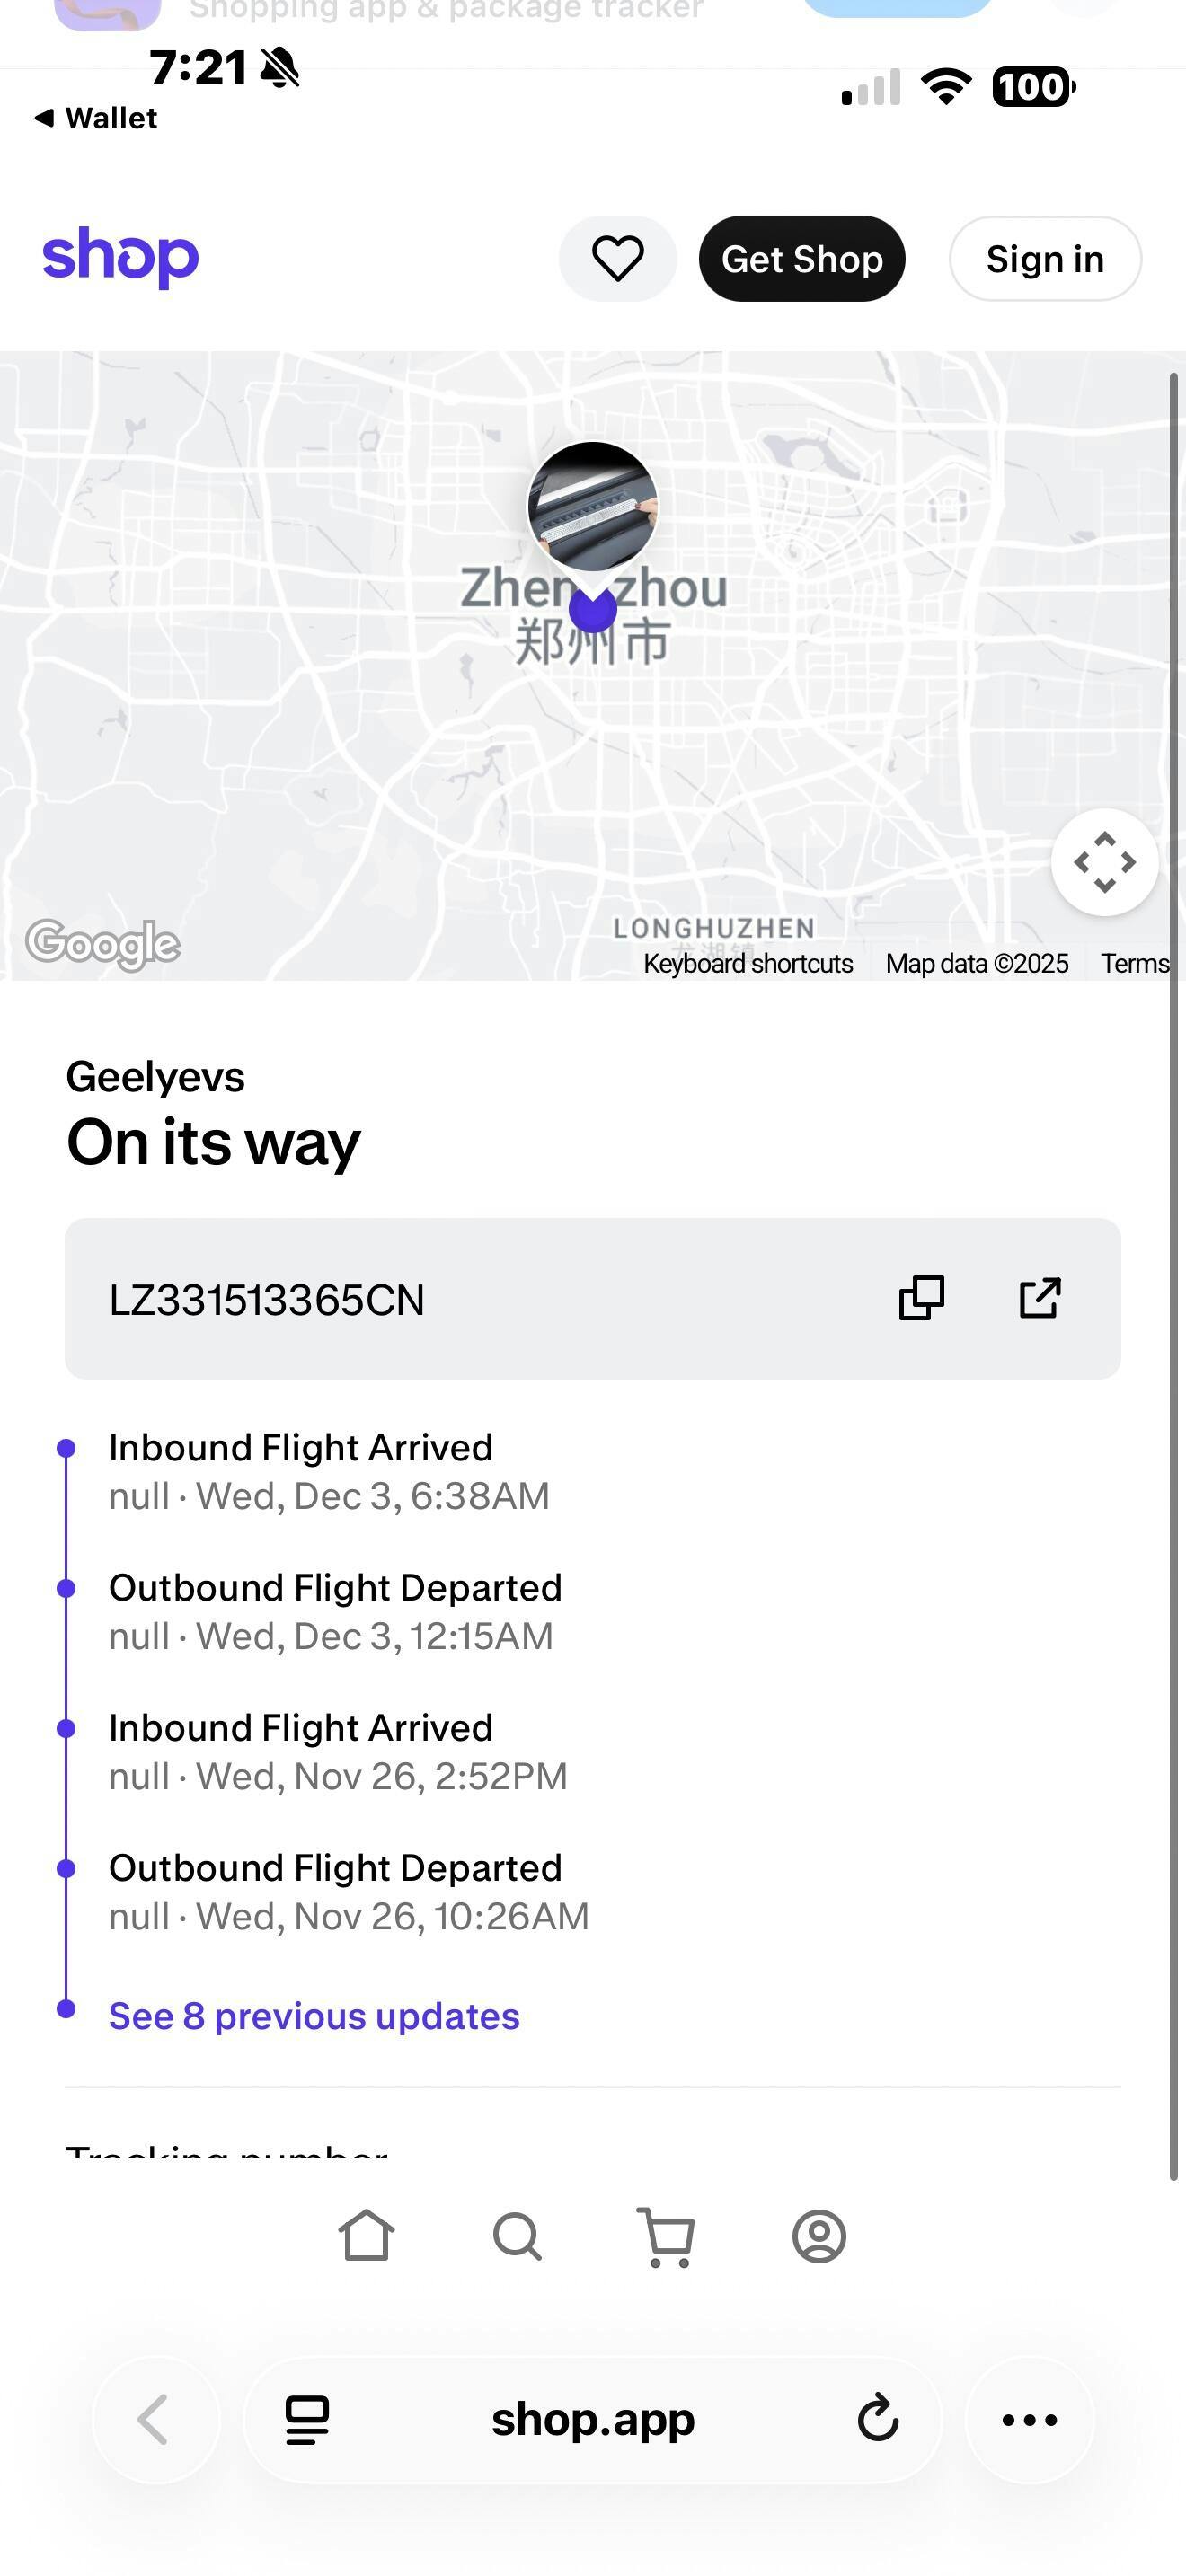
Task: Open the account profile icon
Action: (x=819, y=2236)
